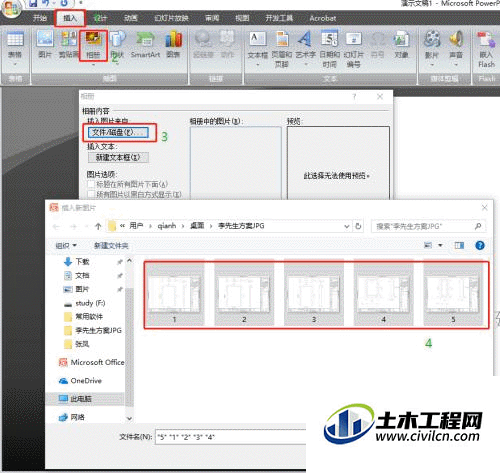Toggle all pictures black and white checkbox

point(91,194)
